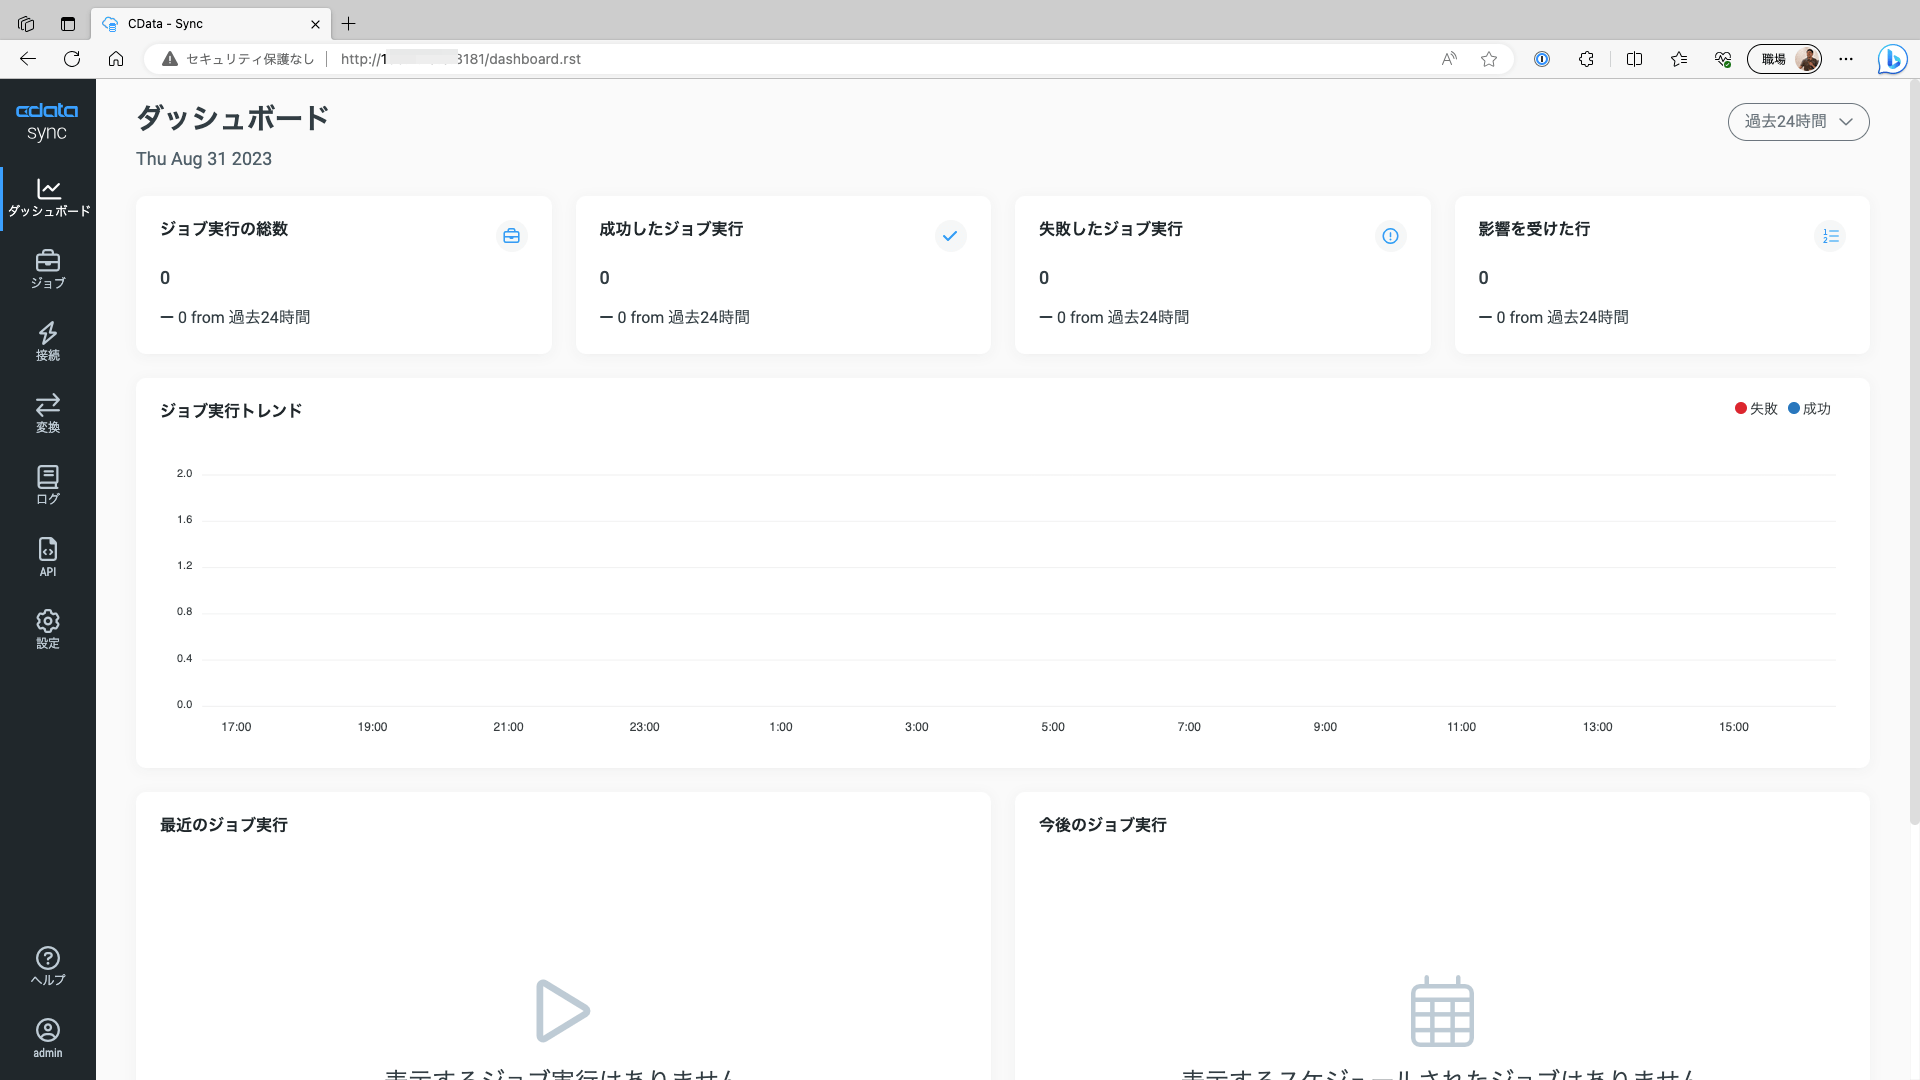The image size is (1920, 1080).
Task: Open the ジョブ (Jobs) sidebar icon
Action: (x=48, y=269)
